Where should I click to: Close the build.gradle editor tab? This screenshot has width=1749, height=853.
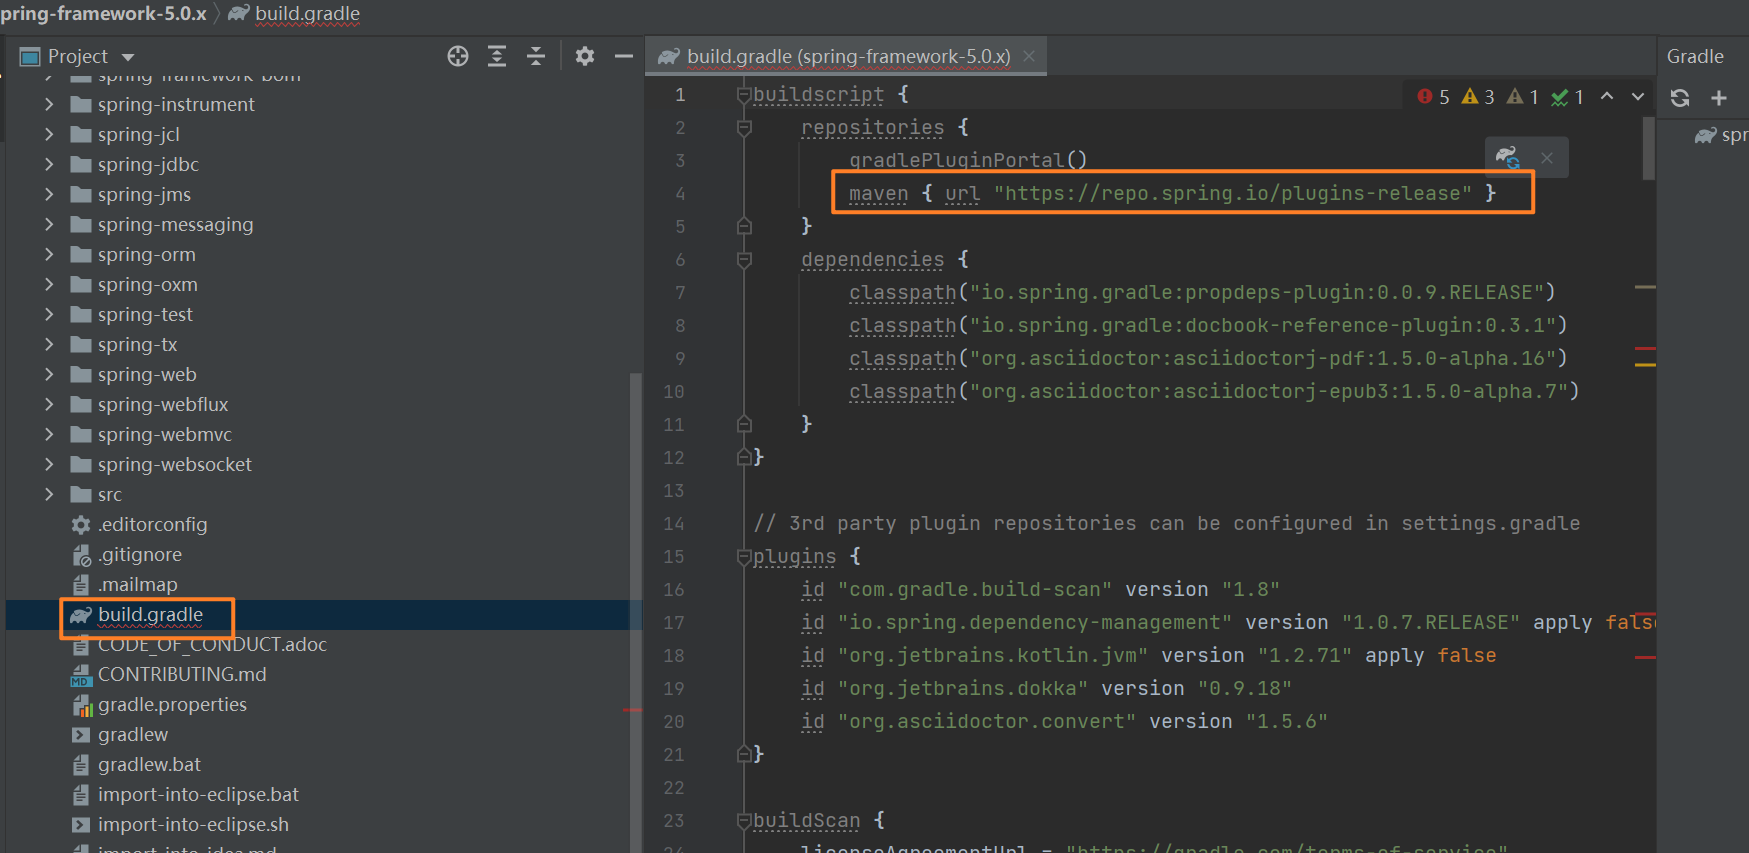1029,56
